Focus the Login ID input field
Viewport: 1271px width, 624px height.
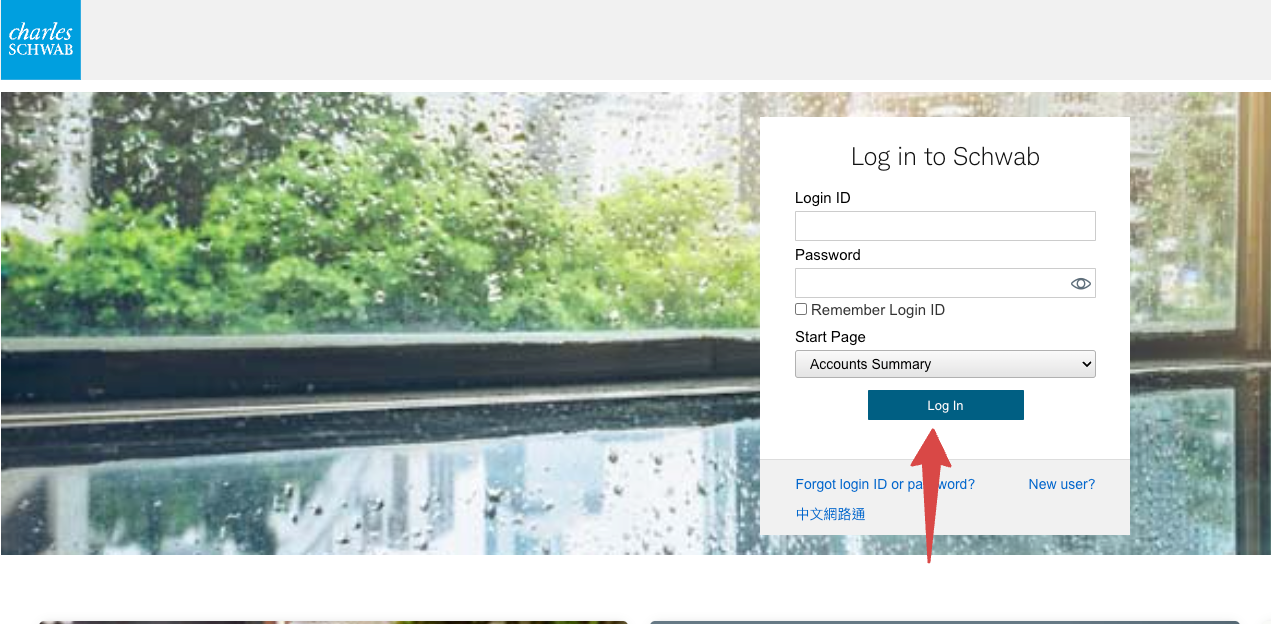945,226
